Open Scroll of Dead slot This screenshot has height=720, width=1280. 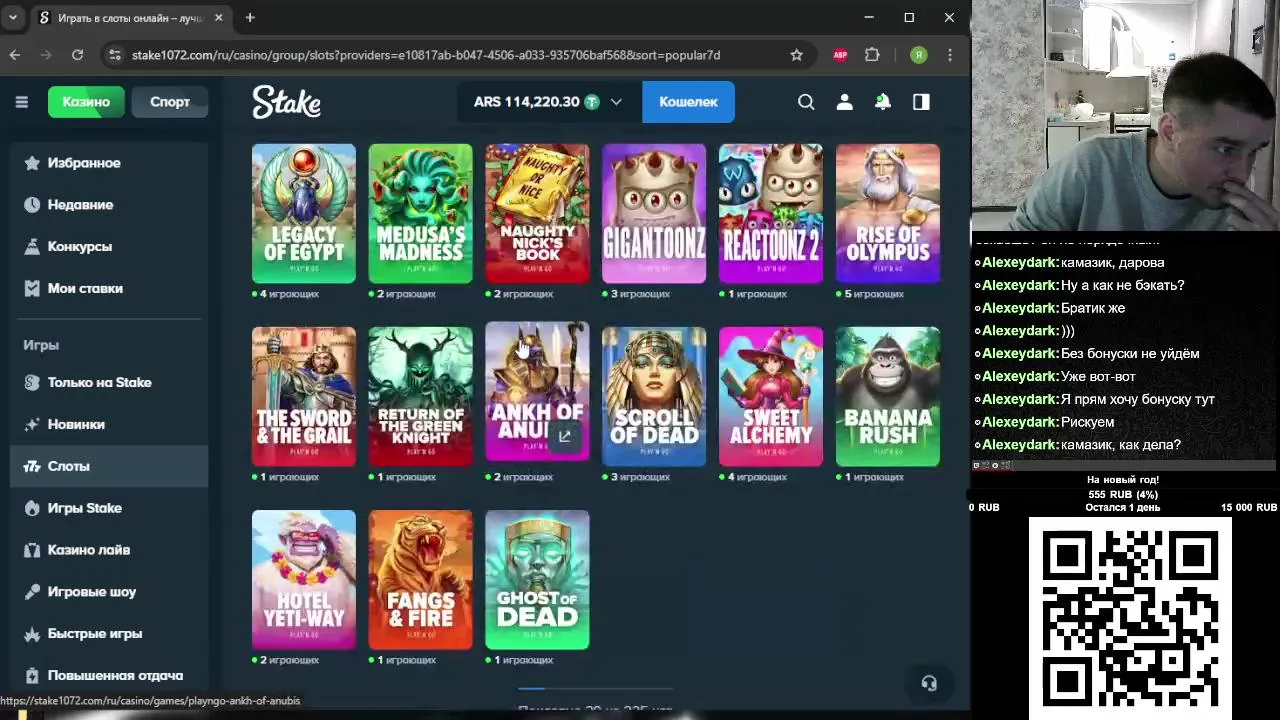point(654,396)
